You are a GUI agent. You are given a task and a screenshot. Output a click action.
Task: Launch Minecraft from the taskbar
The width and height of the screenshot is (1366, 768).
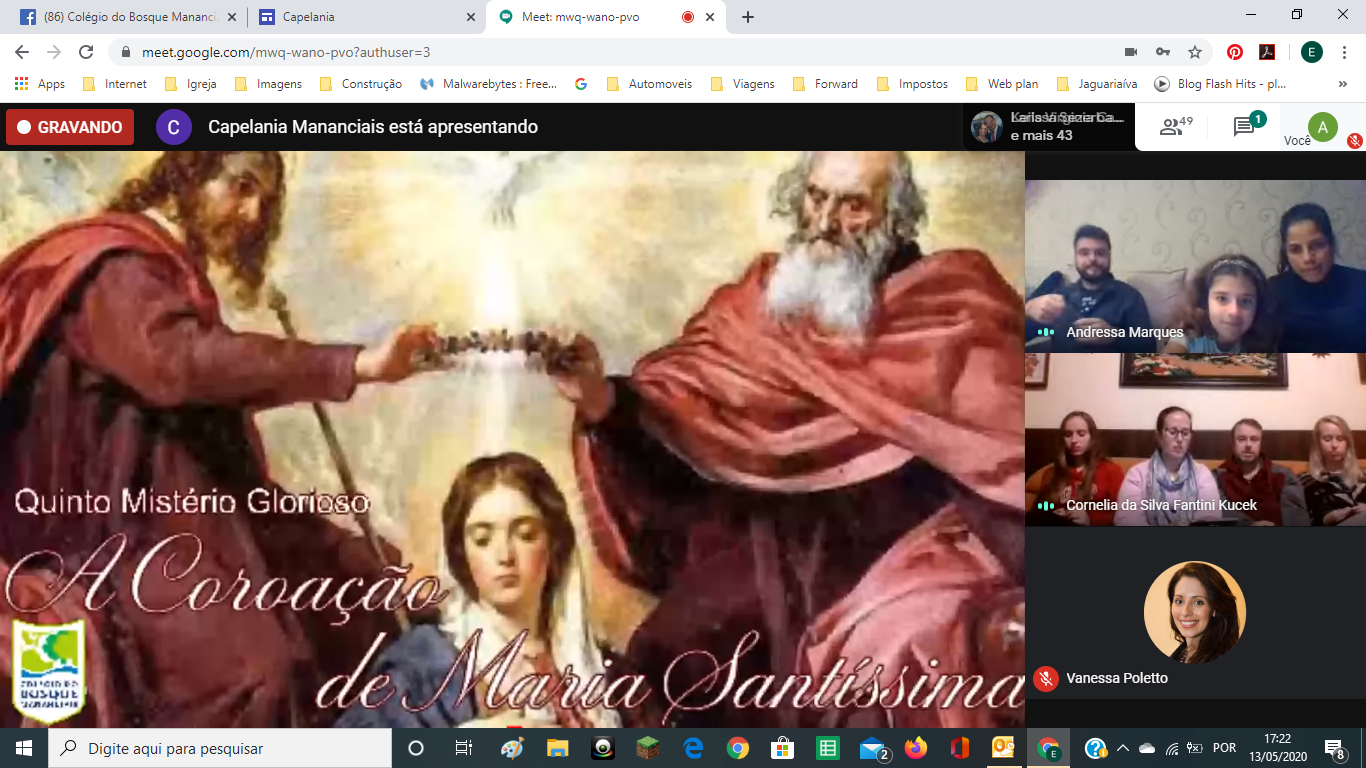tap(649, 748)
